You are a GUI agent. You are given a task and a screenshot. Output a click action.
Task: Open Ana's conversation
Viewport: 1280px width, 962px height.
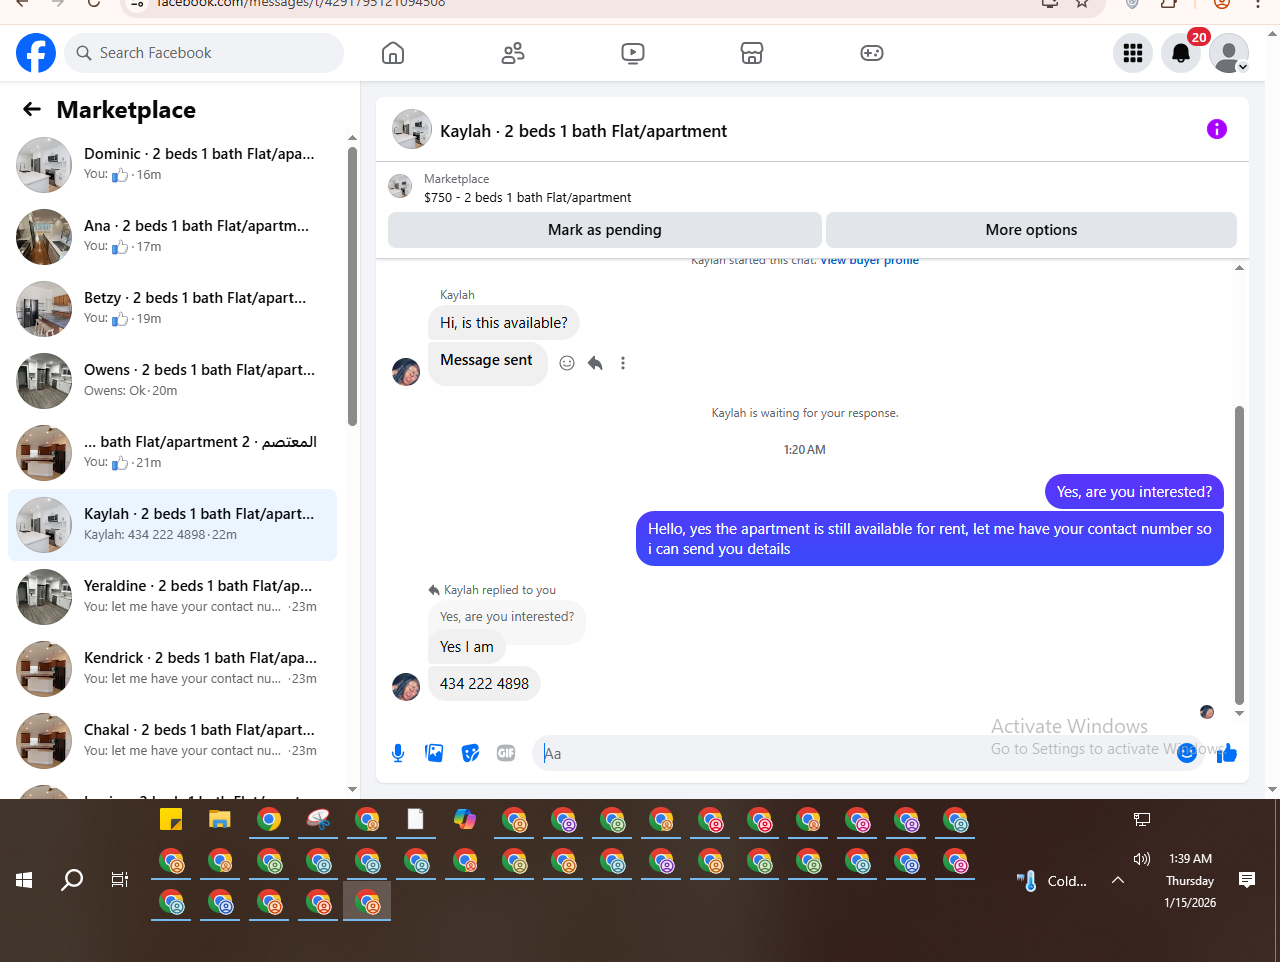(x=172, y=237)
